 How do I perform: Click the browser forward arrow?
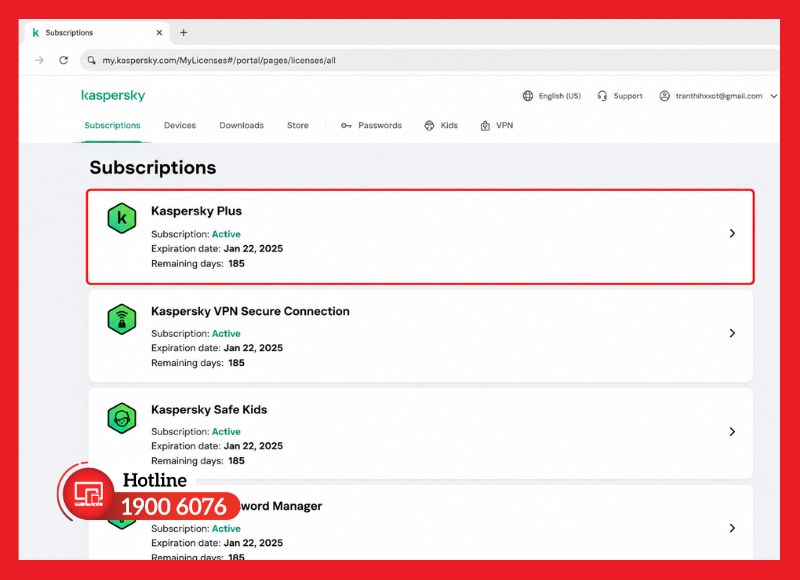click(39, 60)
